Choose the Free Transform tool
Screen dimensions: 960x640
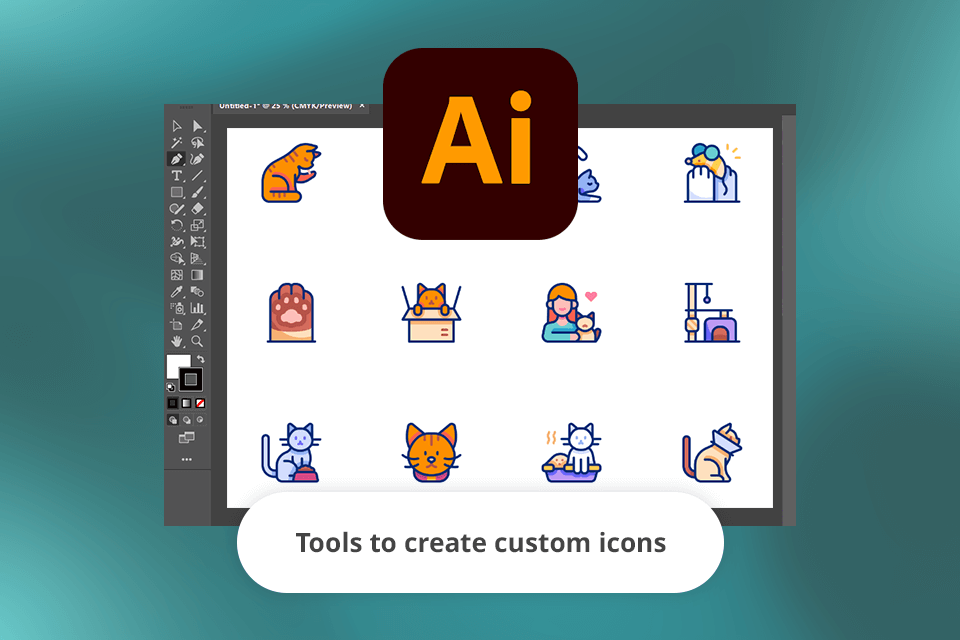point(197,242)
